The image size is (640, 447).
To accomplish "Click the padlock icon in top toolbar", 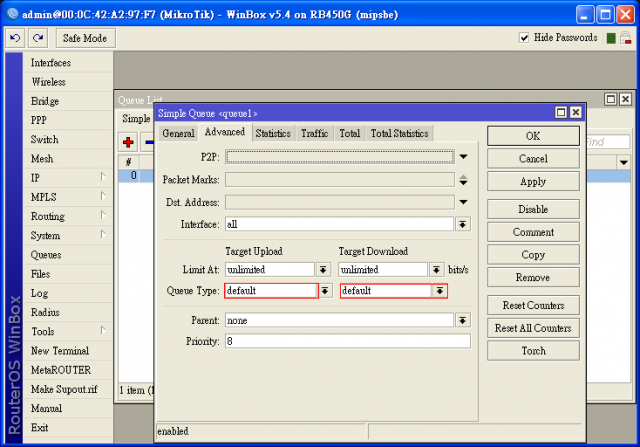I will point(625,38).
